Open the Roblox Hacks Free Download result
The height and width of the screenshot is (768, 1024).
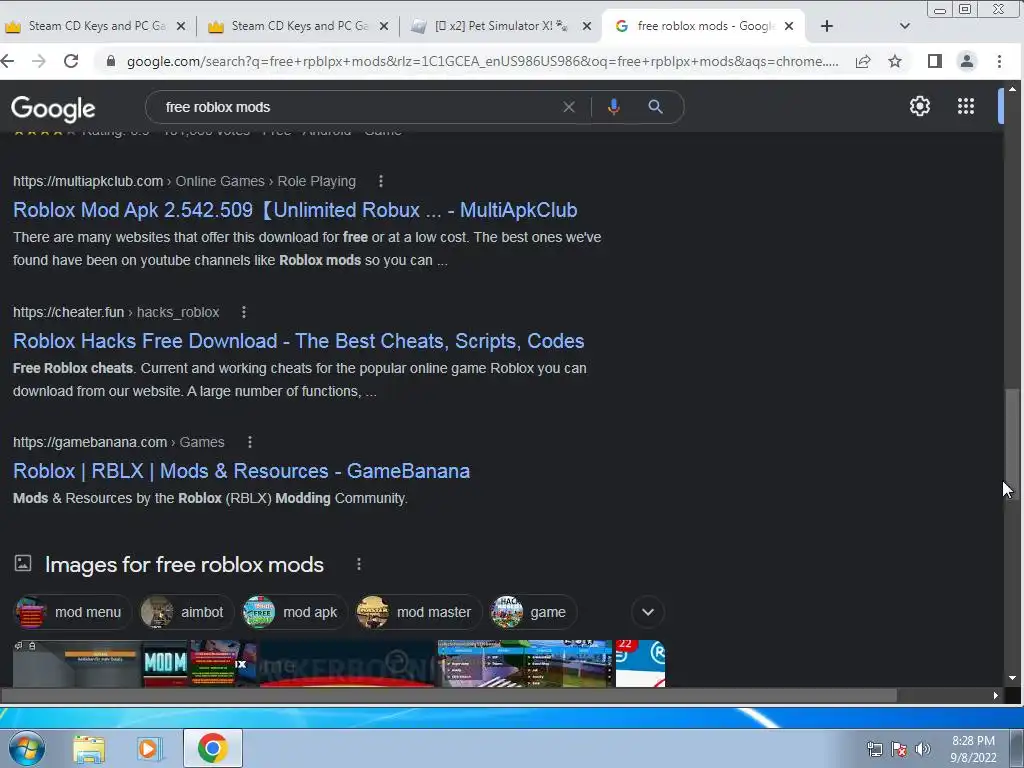[298, 341]
